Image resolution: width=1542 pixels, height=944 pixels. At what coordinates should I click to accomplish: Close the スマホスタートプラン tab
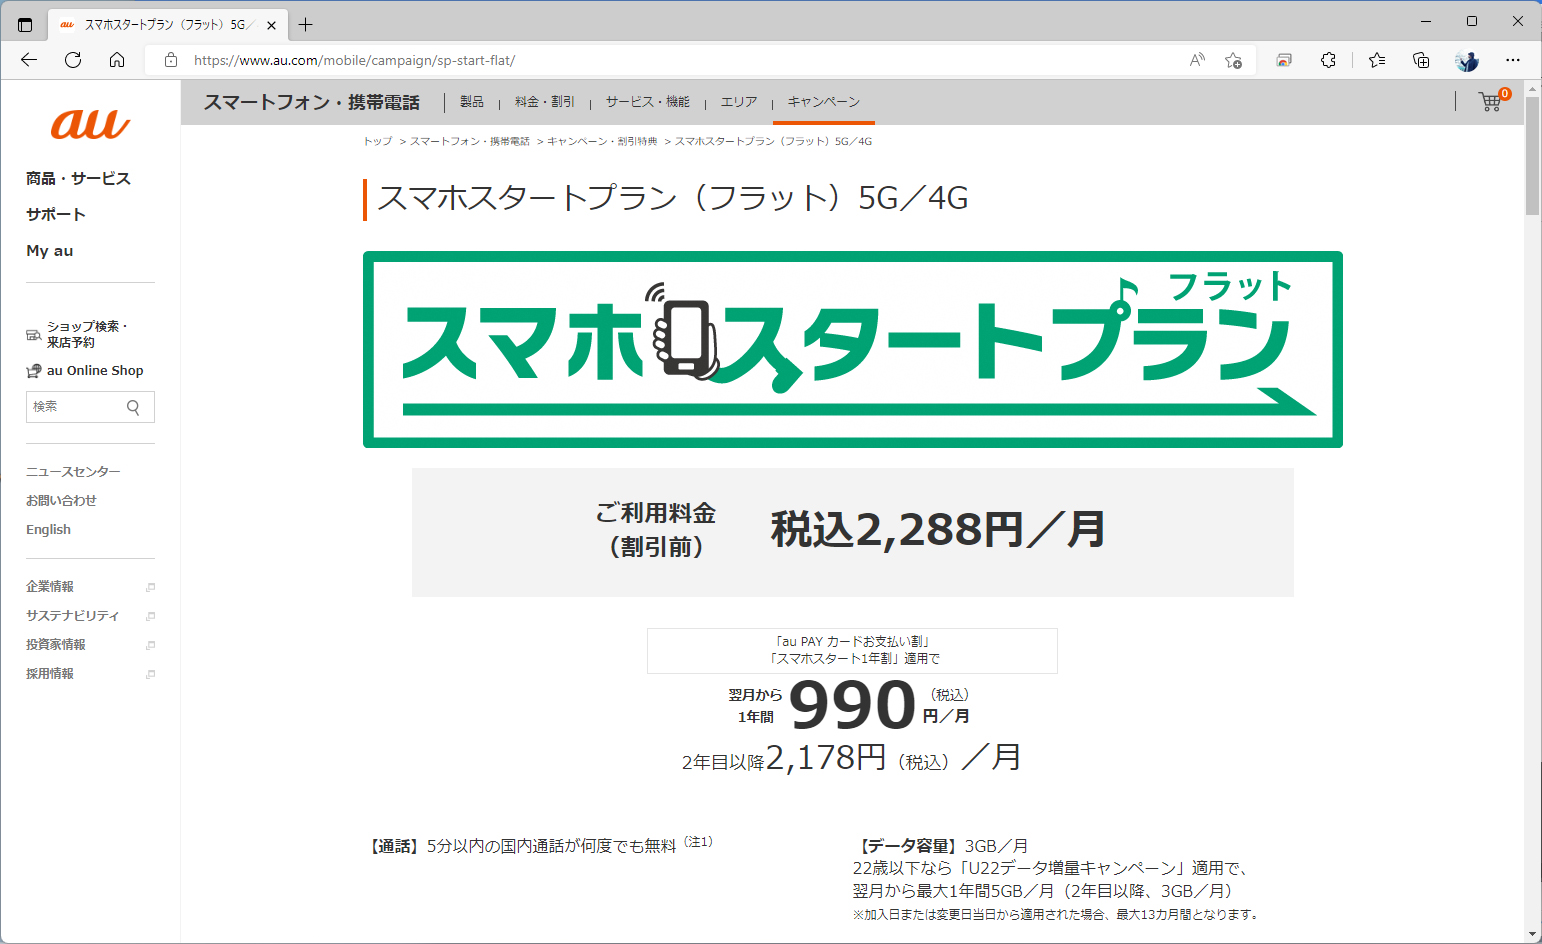point(271,25)
